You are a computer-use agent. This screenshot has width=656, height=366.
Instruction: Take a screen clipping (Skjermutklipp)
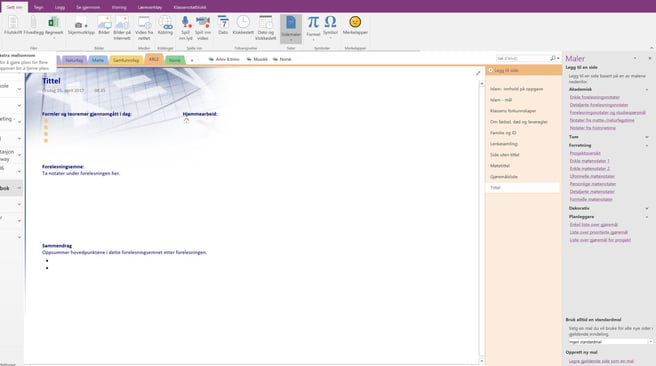tap(81, 26)
